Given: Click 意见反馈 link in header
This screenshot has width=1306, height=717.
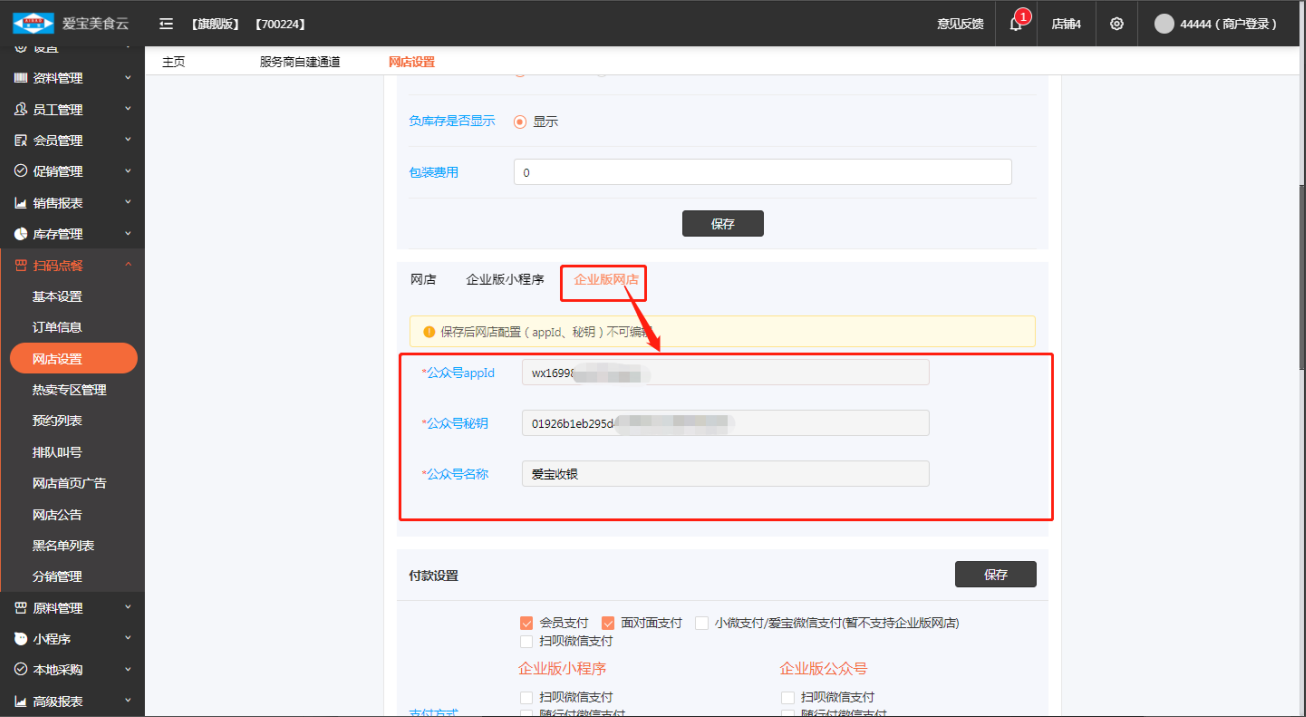Looking at the screenshot, I should click(960, 24).
